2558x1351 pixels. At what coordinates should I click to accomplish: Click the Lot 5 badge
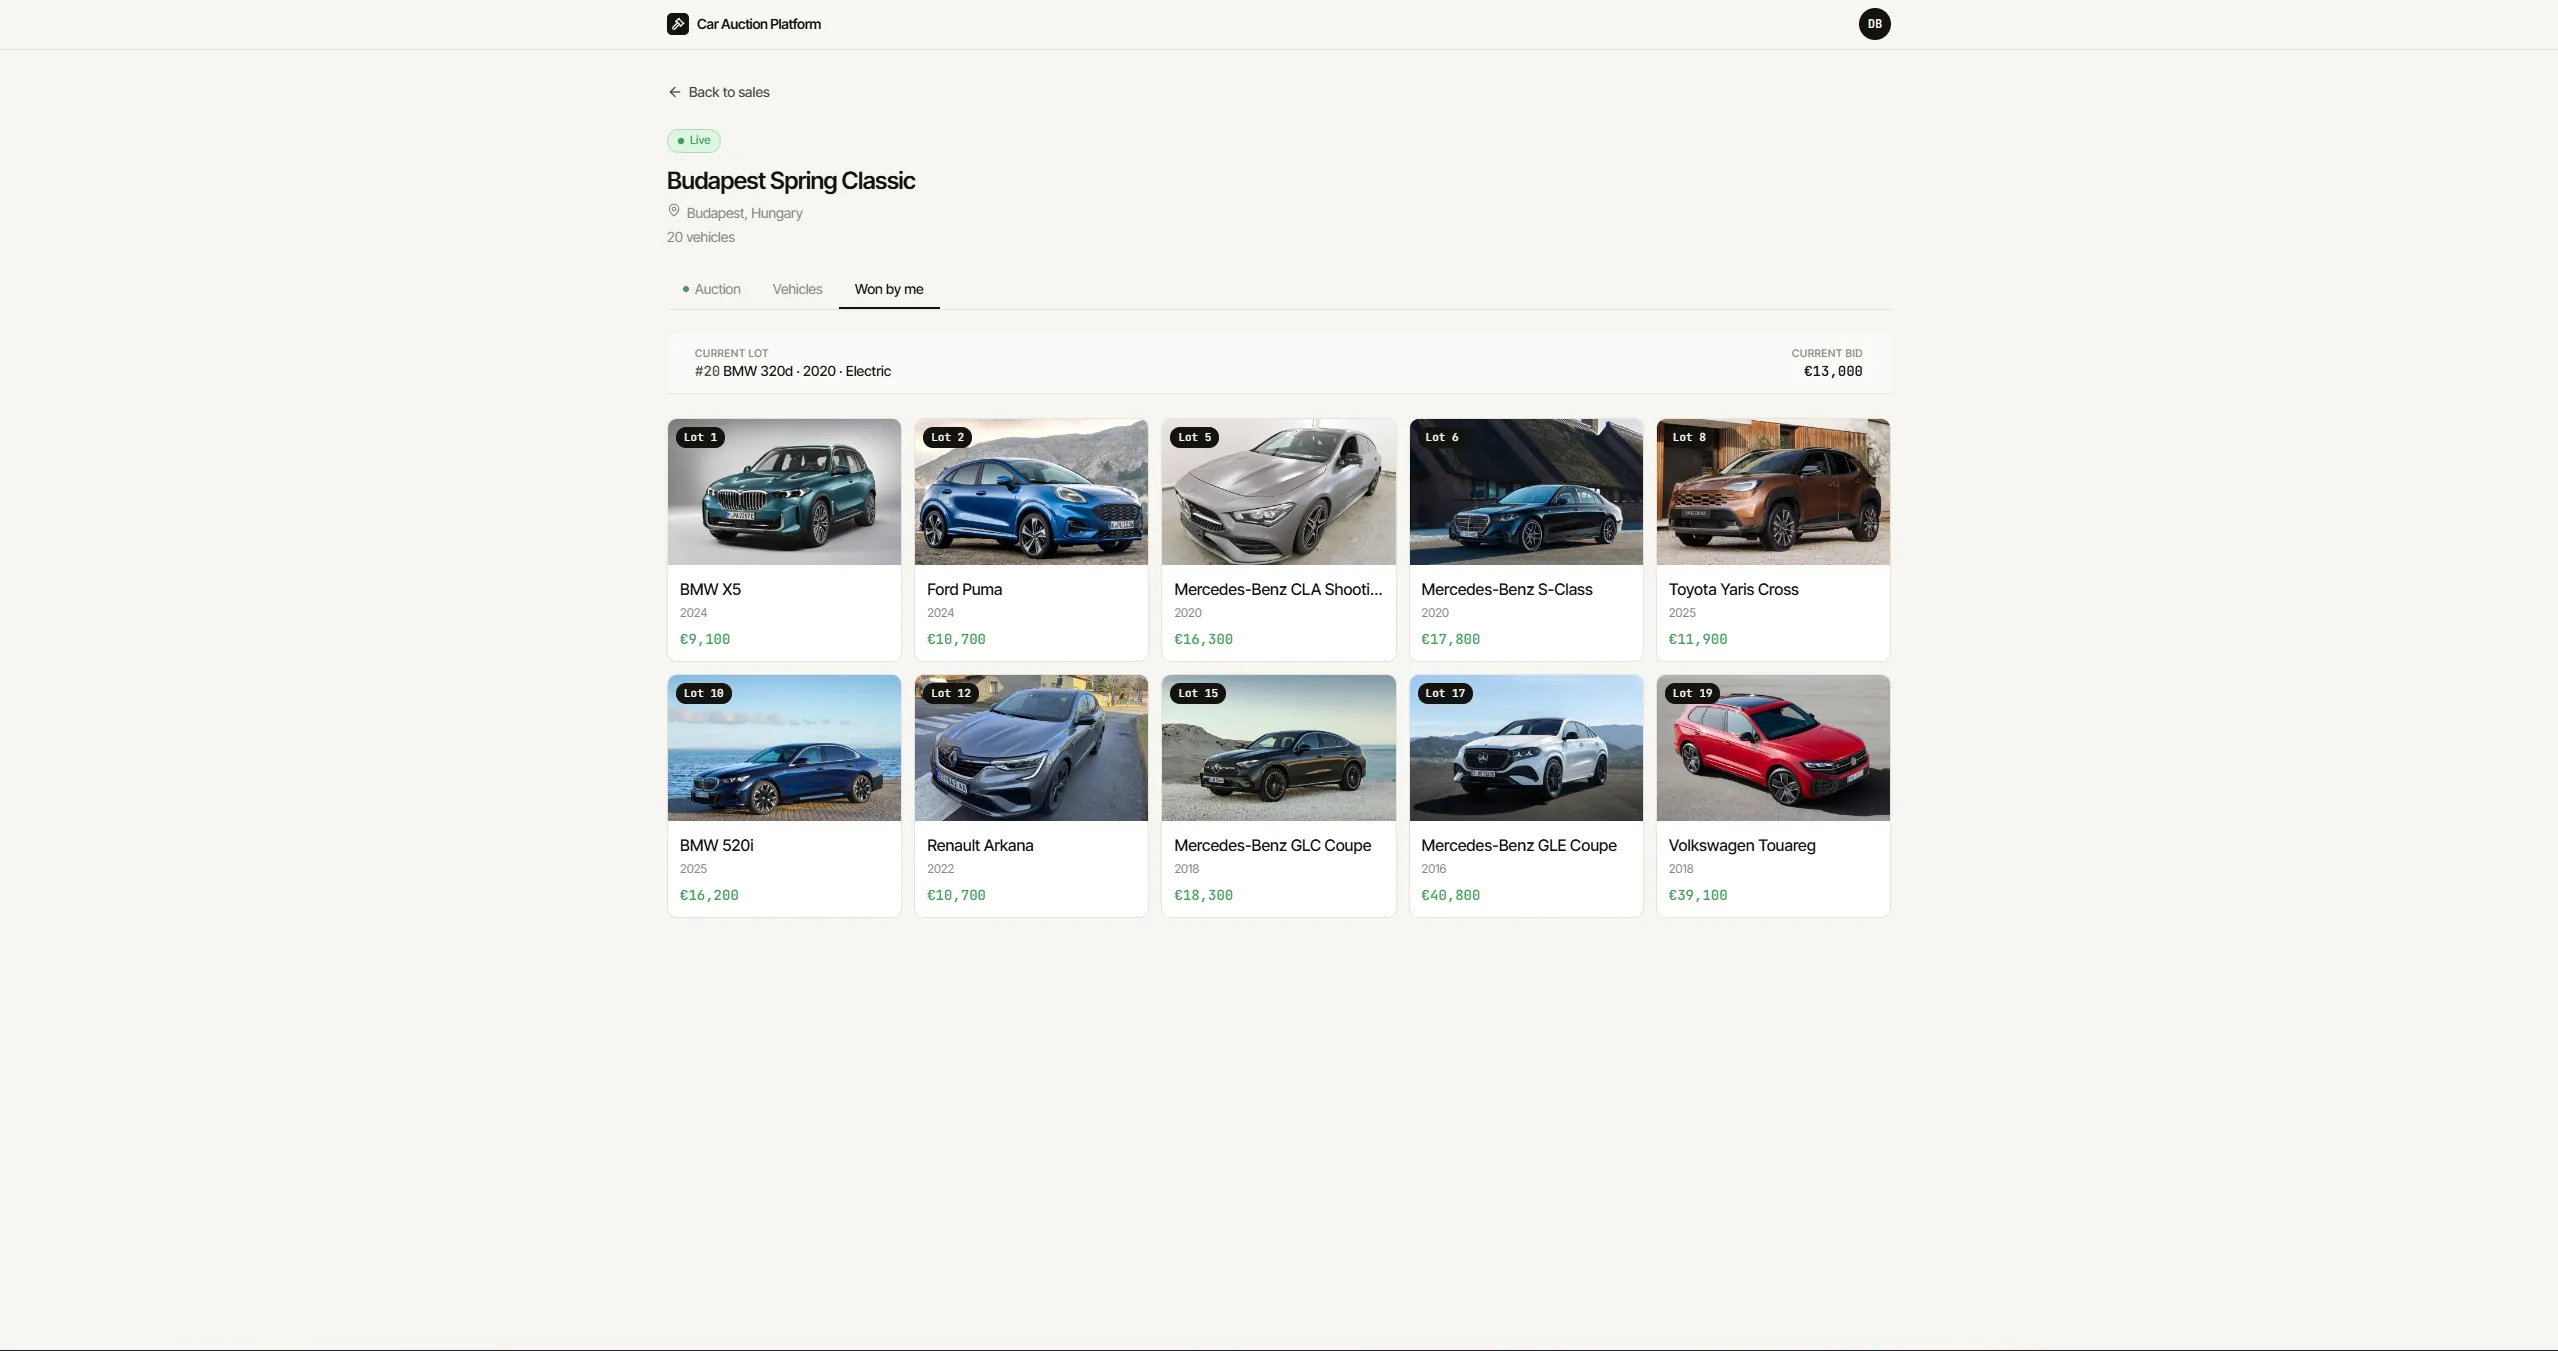point(1194,437)
